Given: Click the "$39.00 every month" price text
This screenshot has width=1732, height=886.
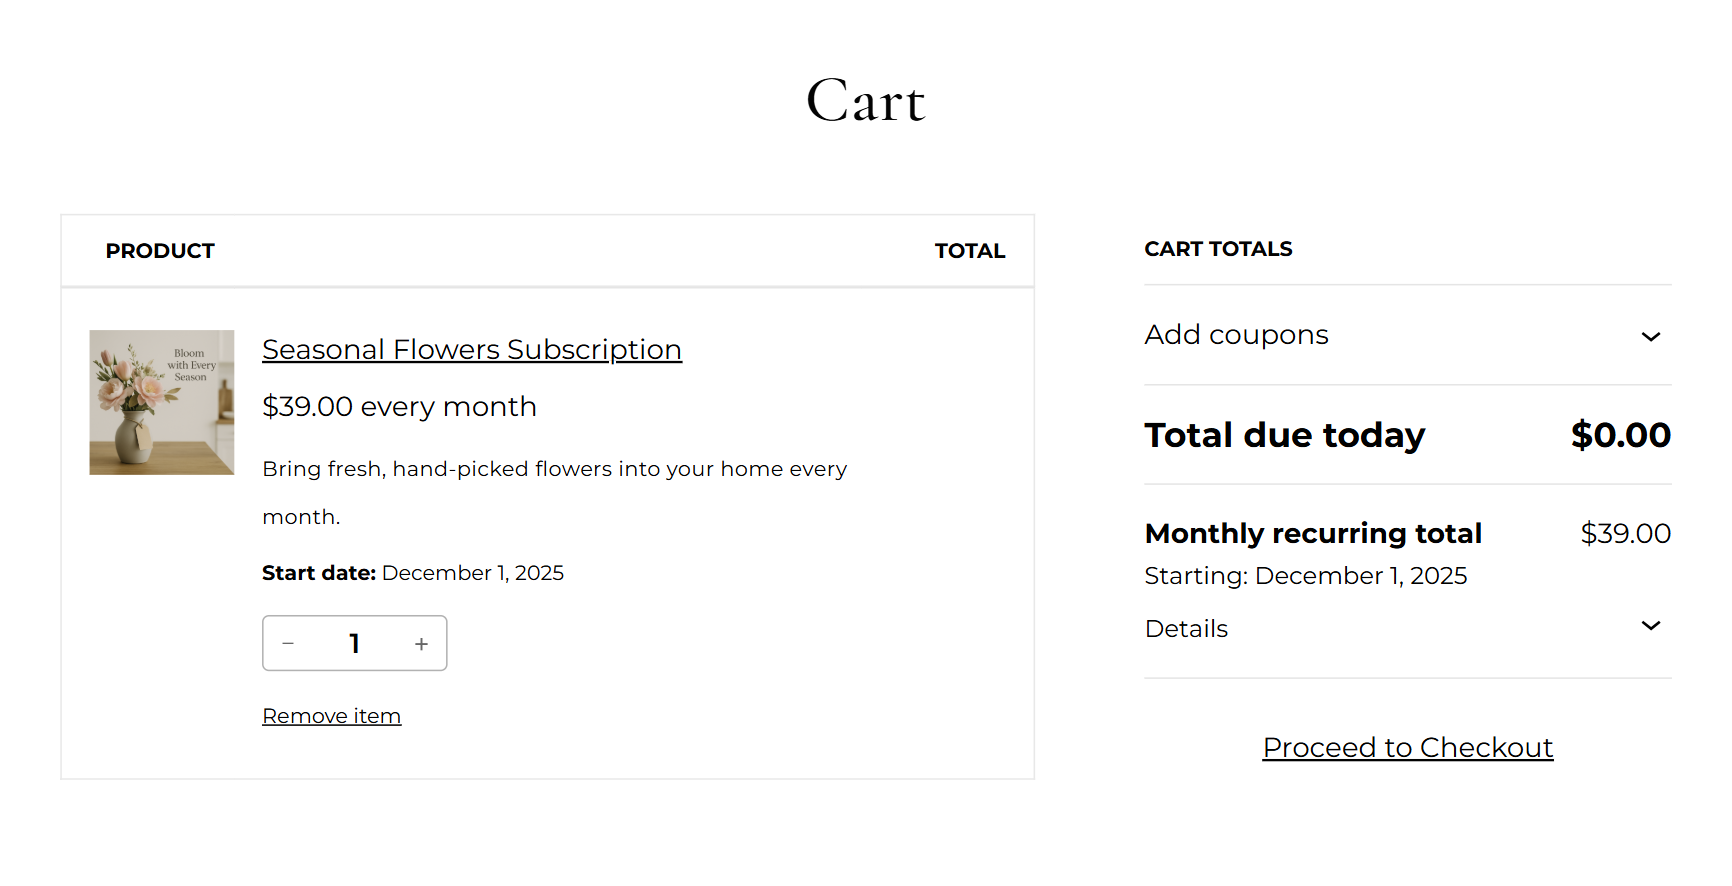Looking at the screenshot, I should tap(399, 407).
